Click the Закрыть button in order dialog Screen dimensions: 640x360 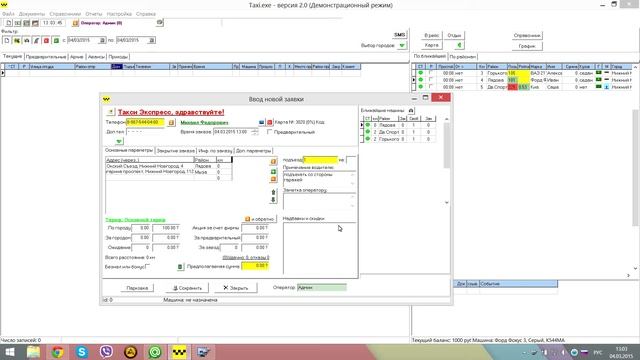point(236,288)
